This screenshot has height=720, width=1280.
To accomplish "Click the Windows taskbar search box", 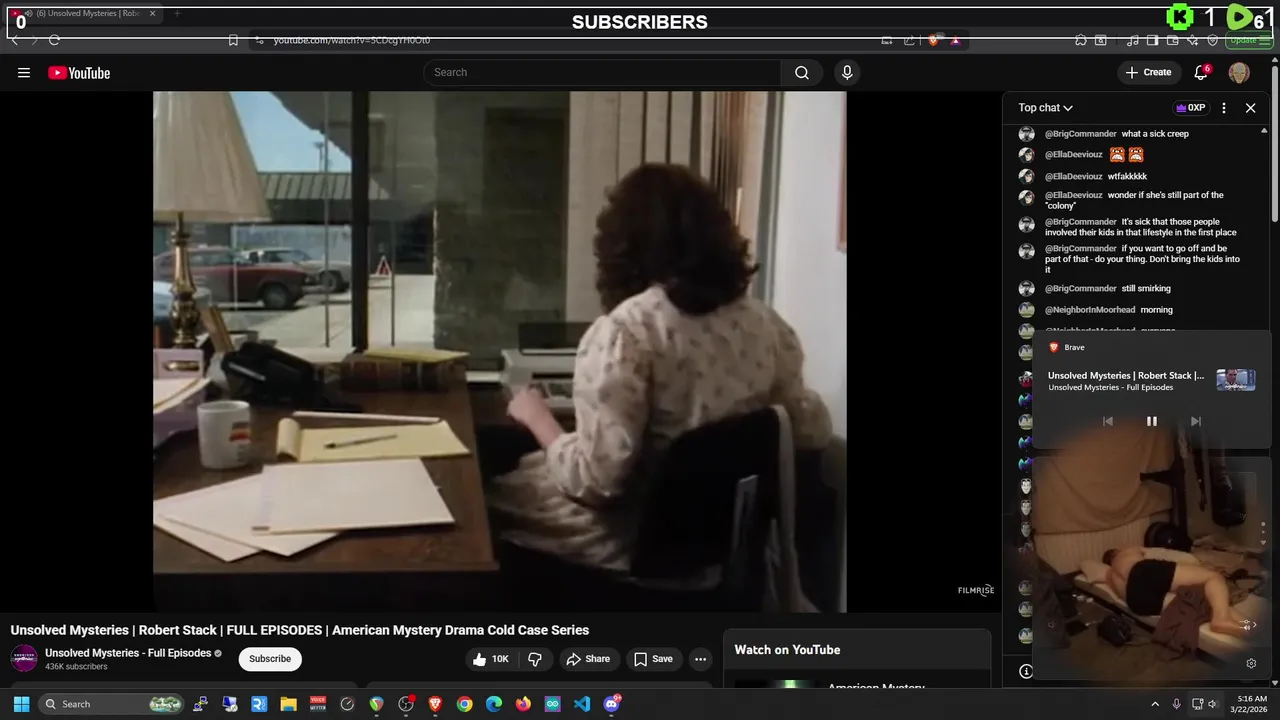I will (x=112, y=704).
